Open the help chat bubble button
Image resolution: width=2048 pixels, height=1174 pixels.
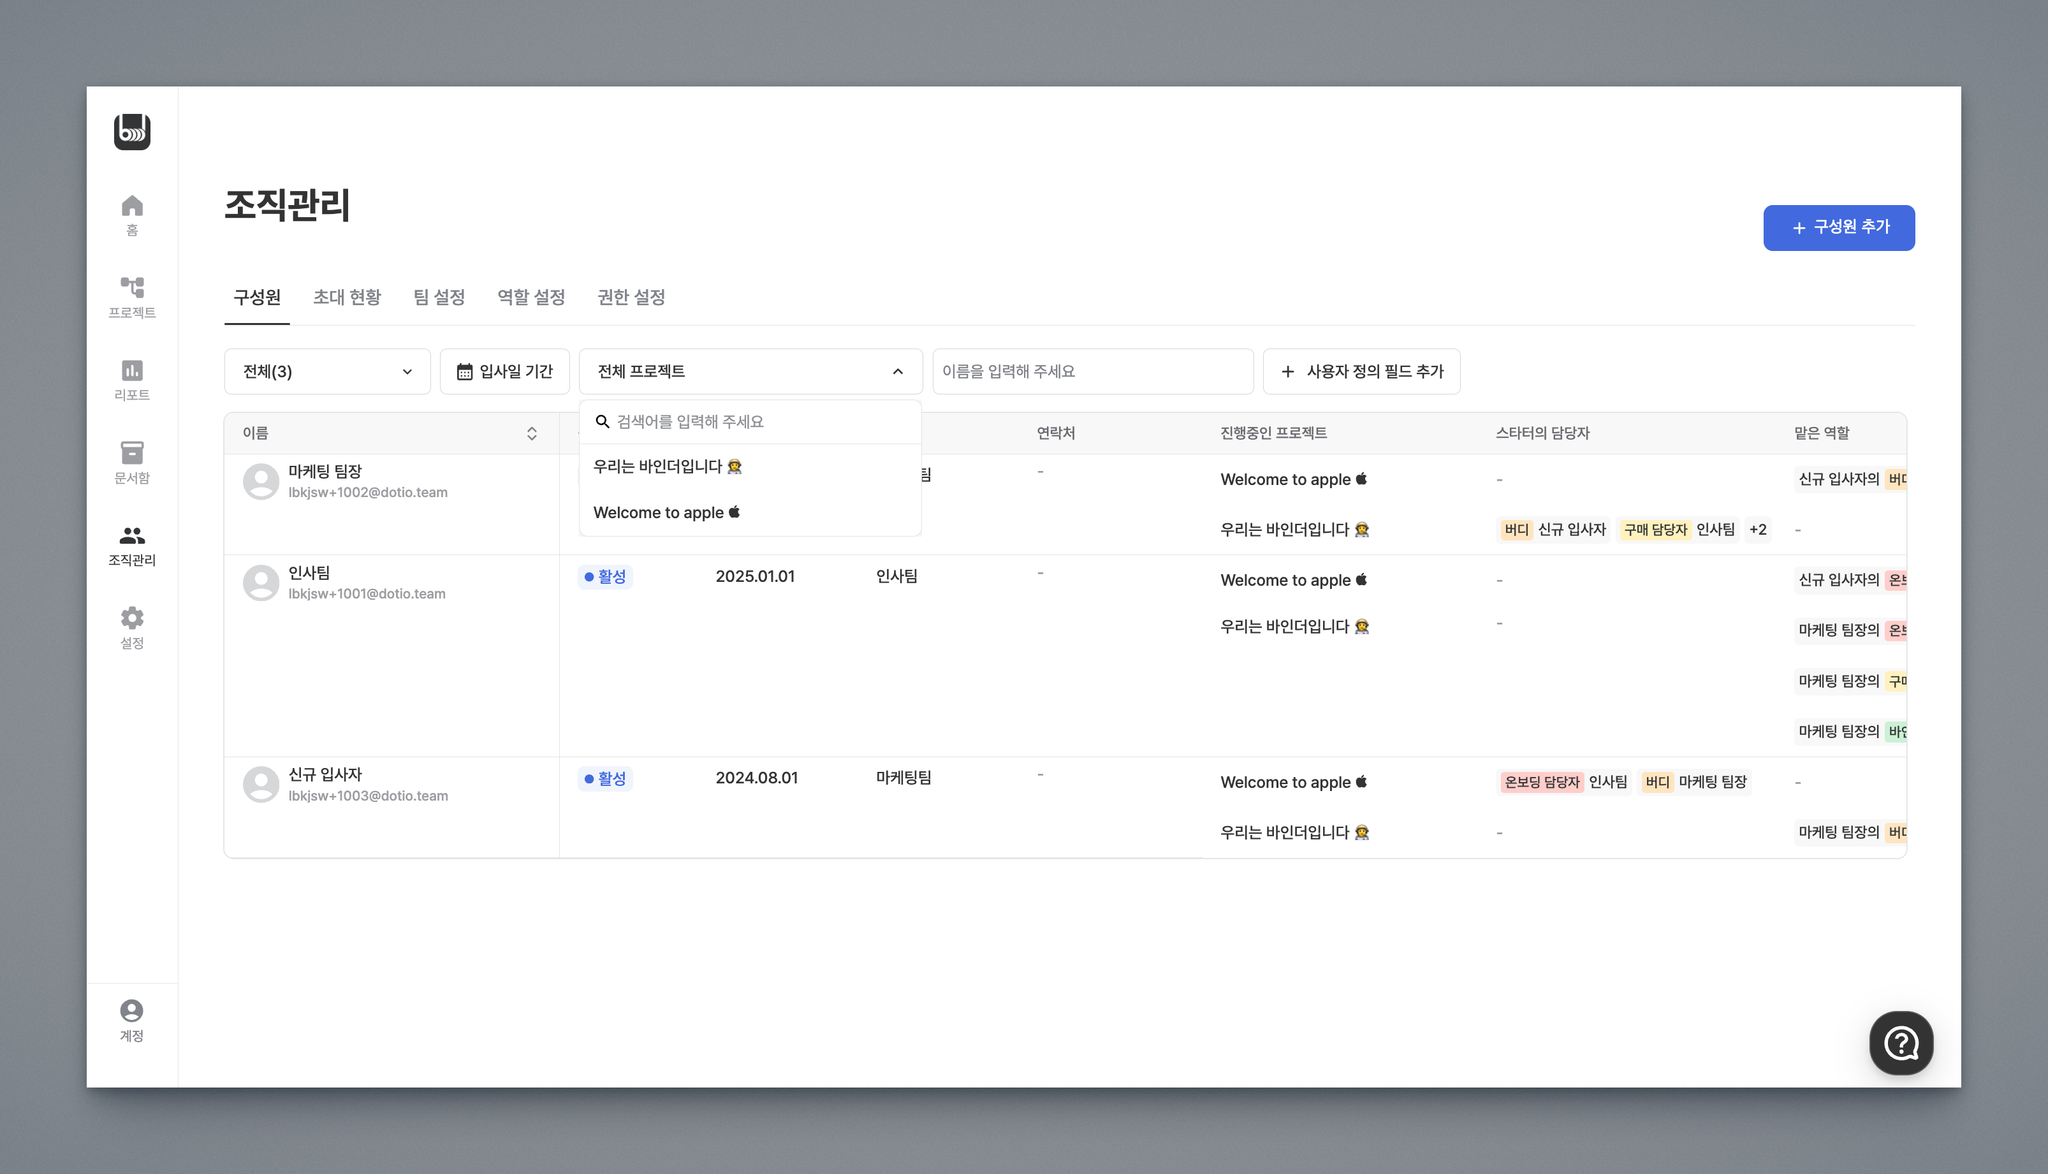[1900, 1043]
